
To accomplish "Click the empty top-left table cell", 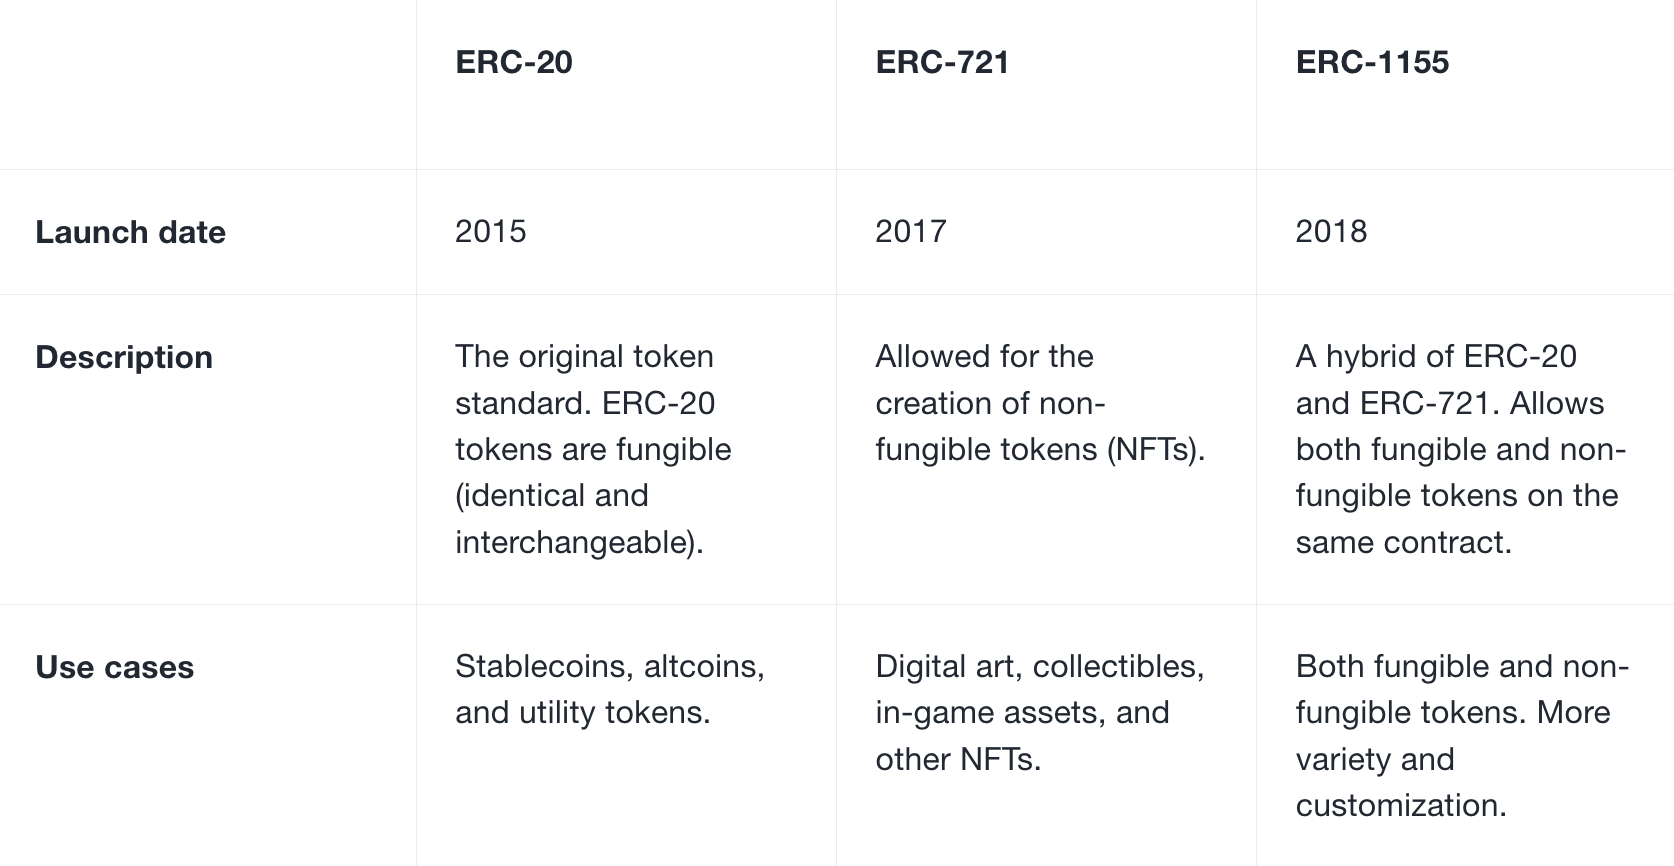I will 207,84.
